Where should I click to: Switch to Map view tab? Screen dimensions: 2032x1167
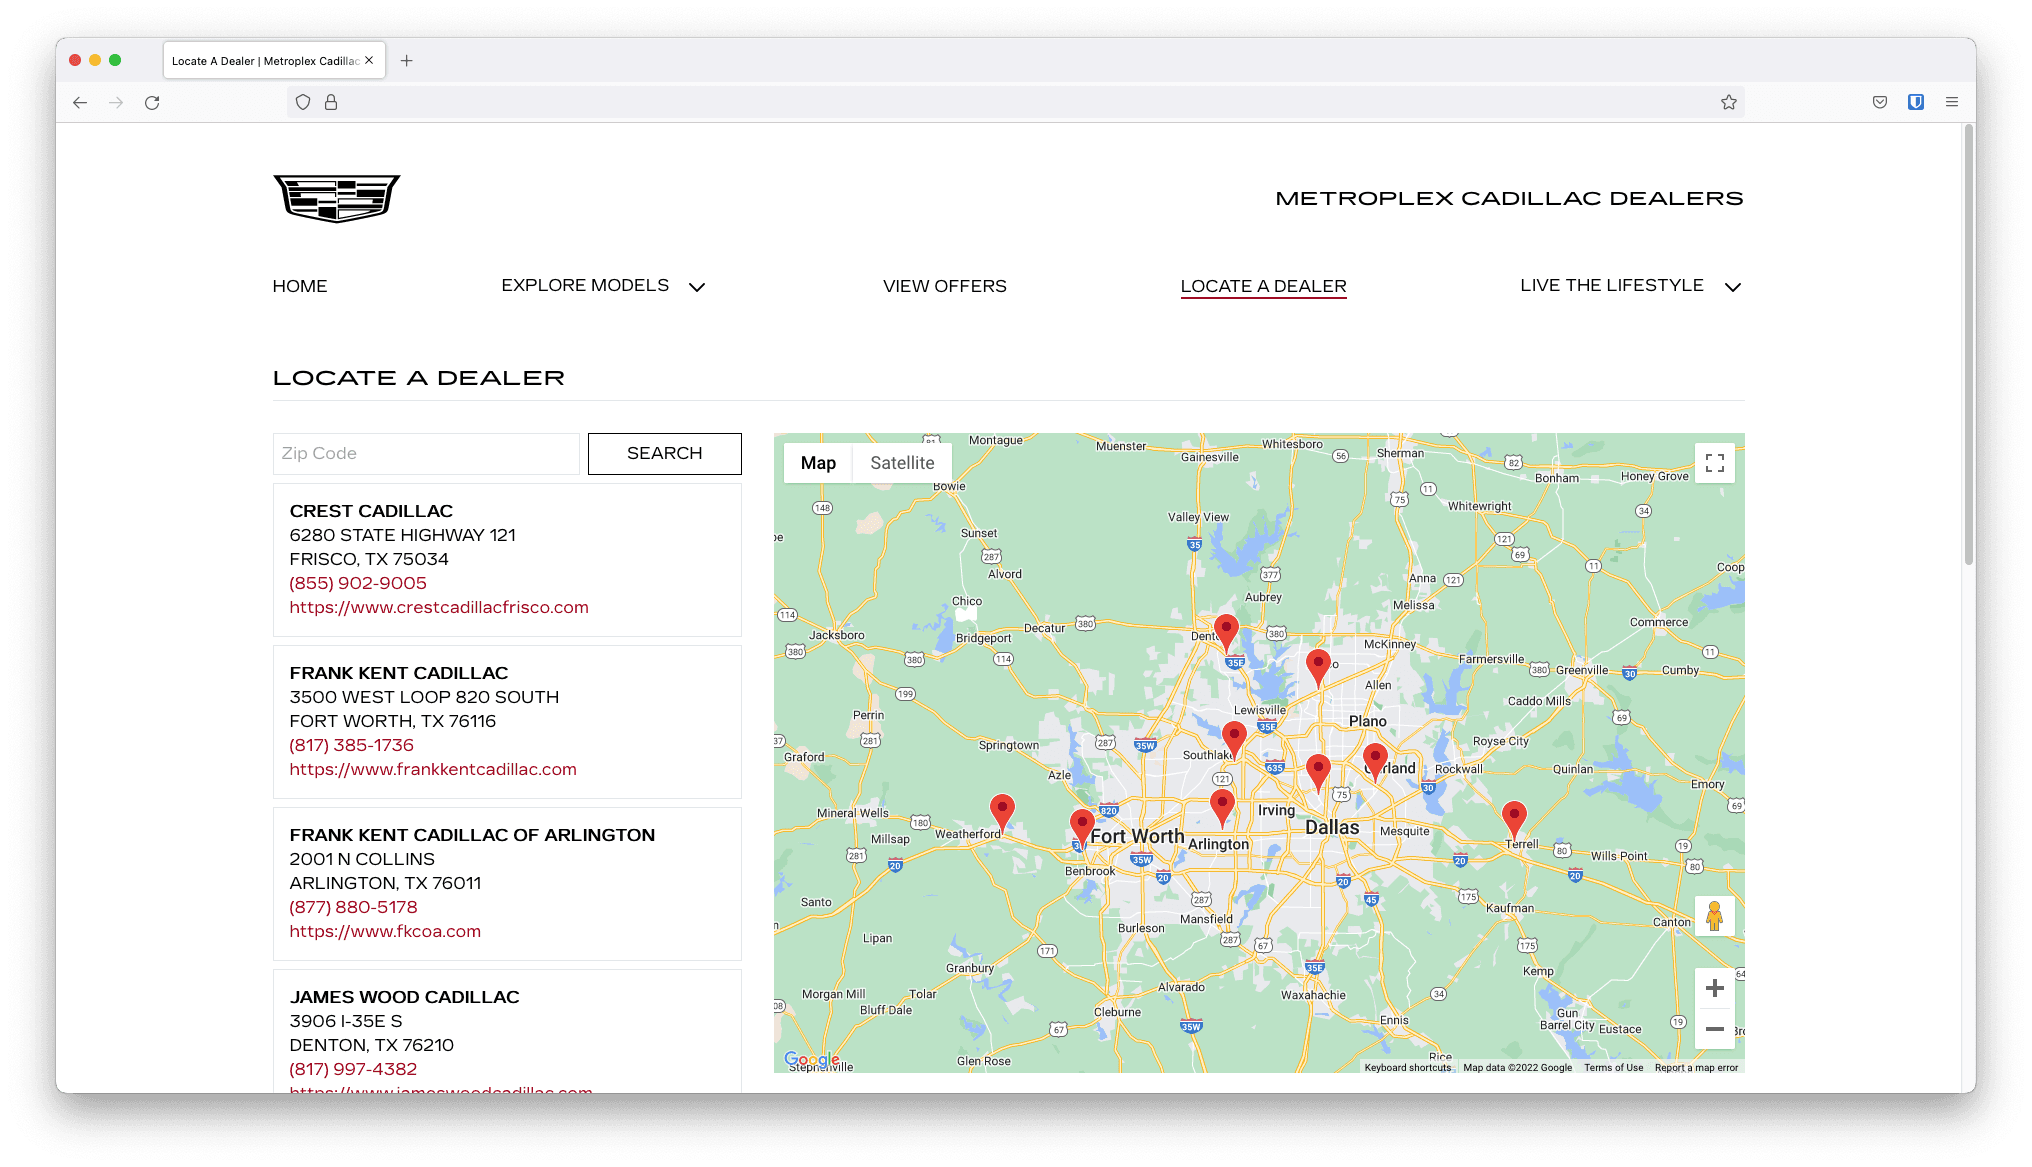[x=818, y=463]
